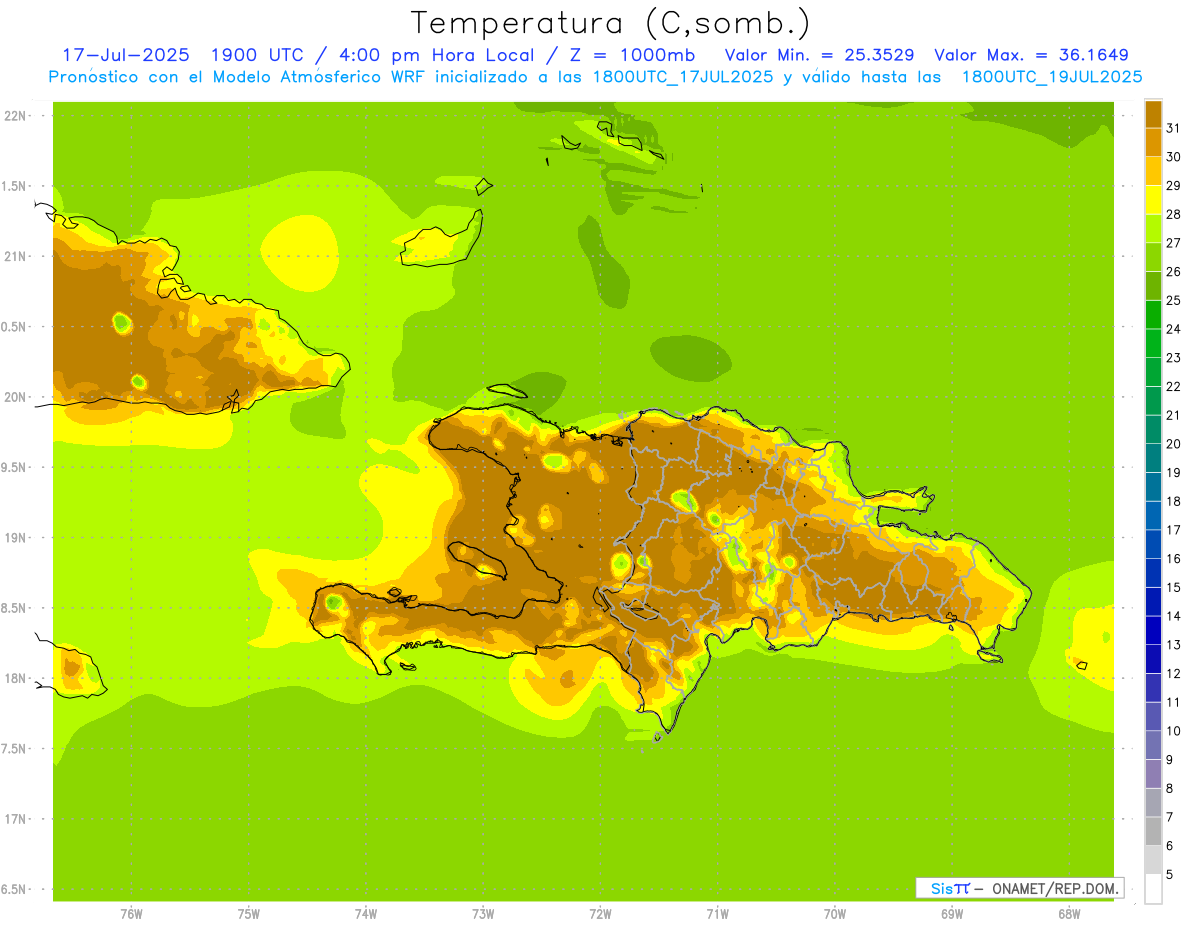Image resolution: width=1200 pixels, height=927 pixels.
Task: Pick the legend color between 25 and 26
Action: pos(1153,286)
